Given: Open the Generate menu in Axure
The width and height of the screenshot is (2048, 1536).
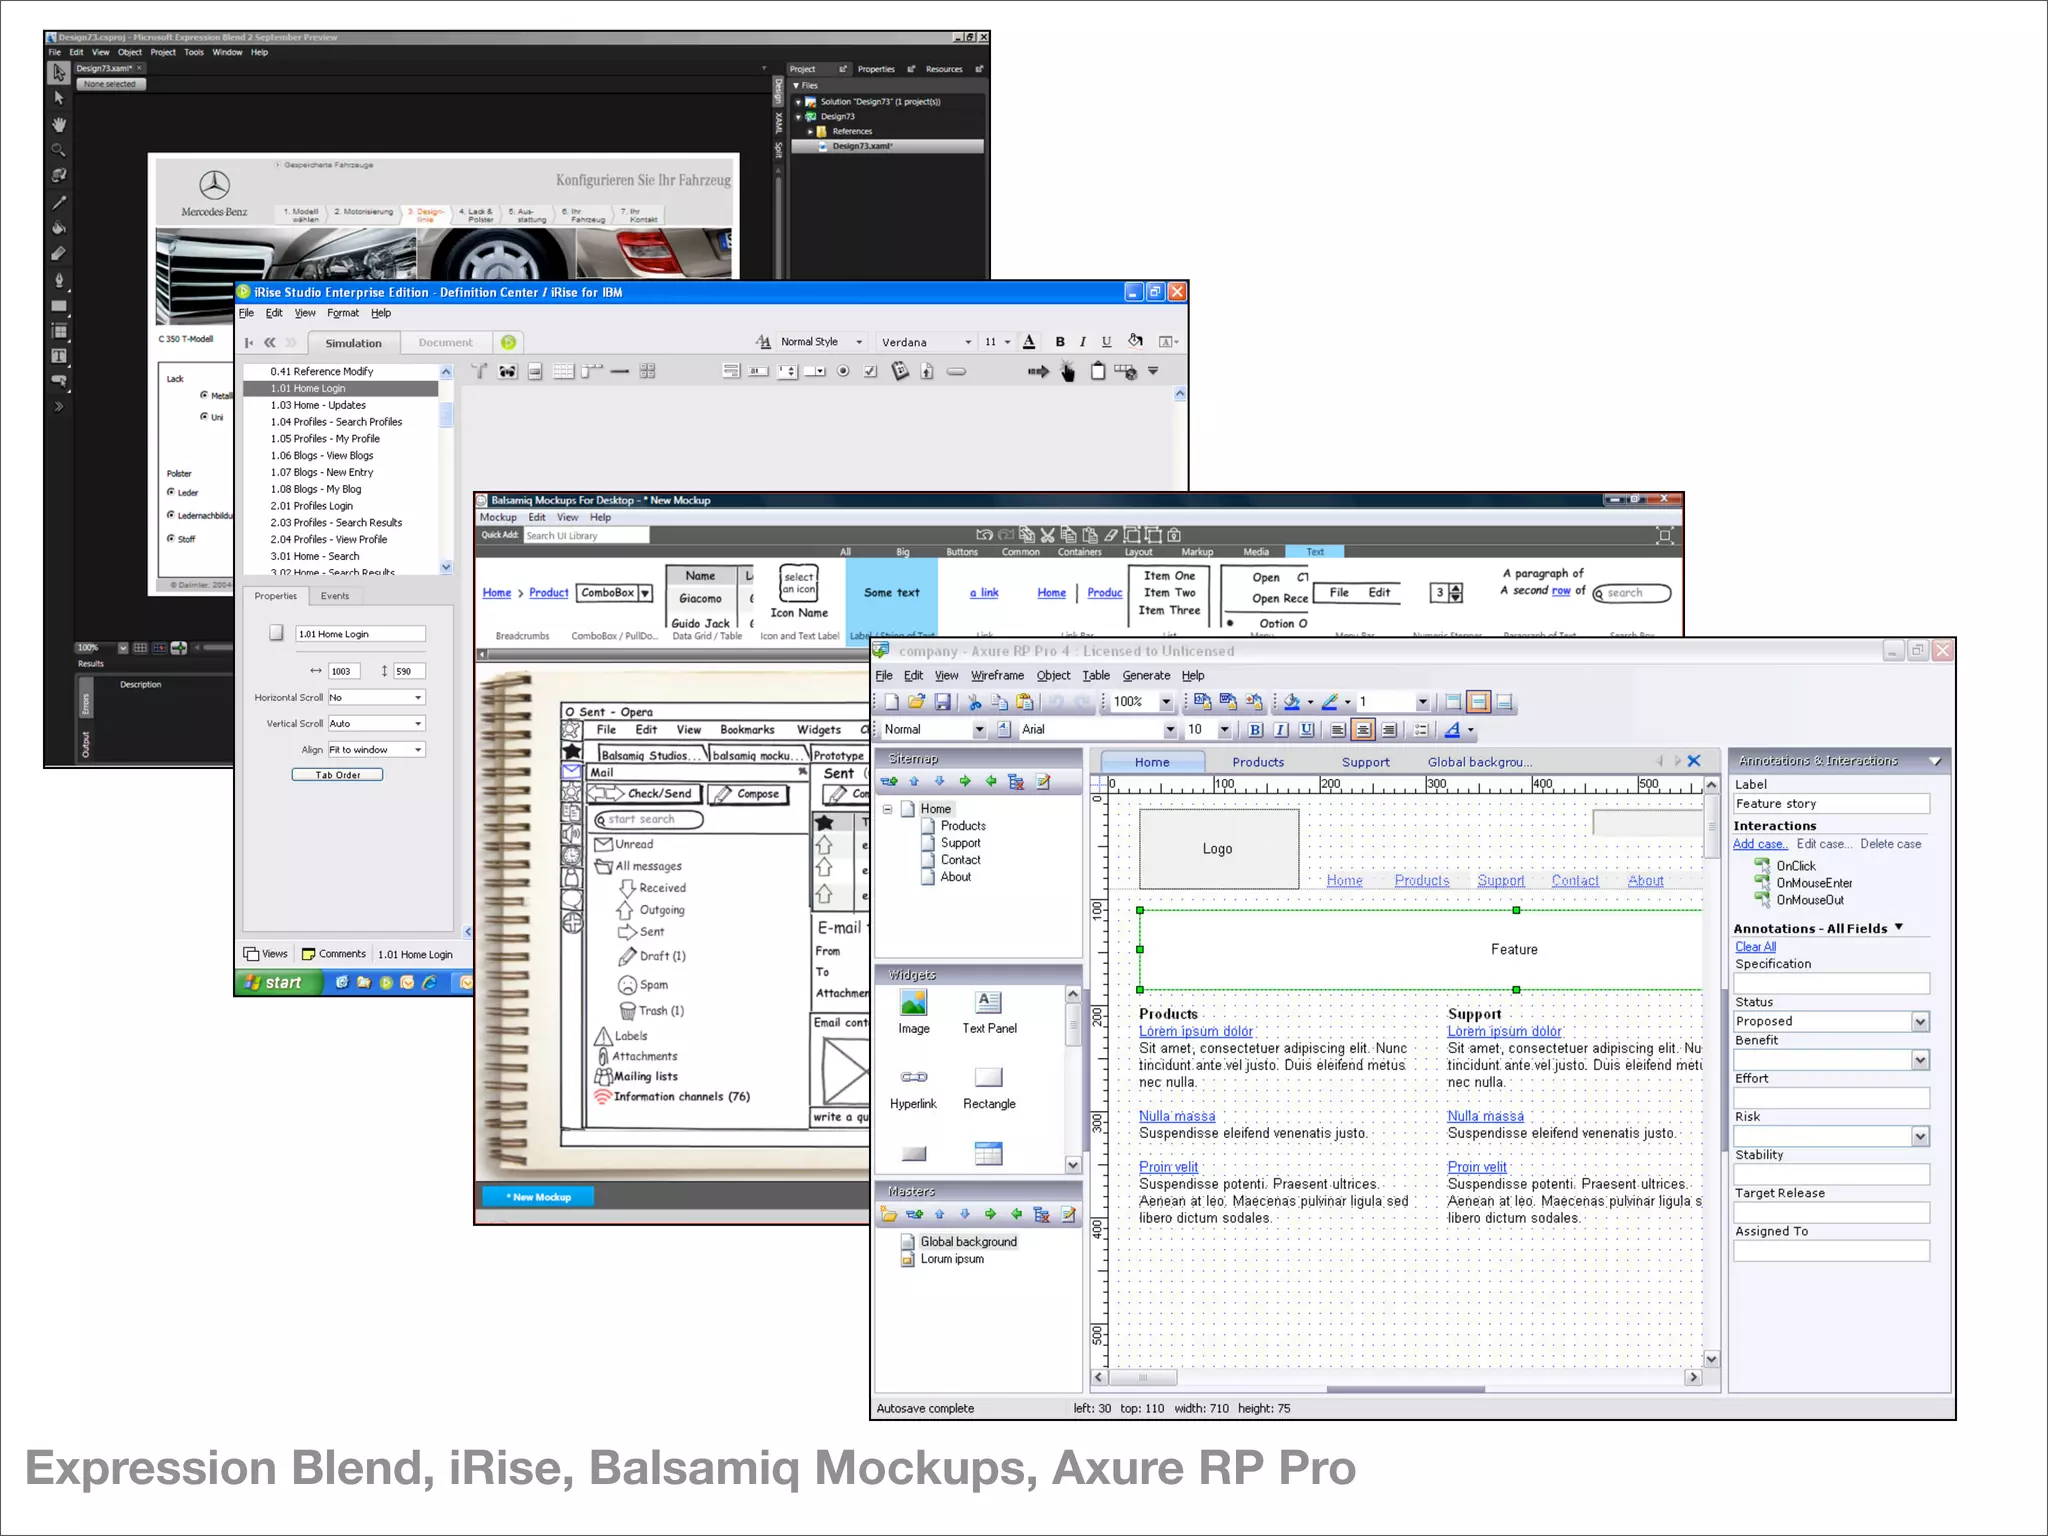Looking at the screenshot, I should click(x=1146, y=676).
